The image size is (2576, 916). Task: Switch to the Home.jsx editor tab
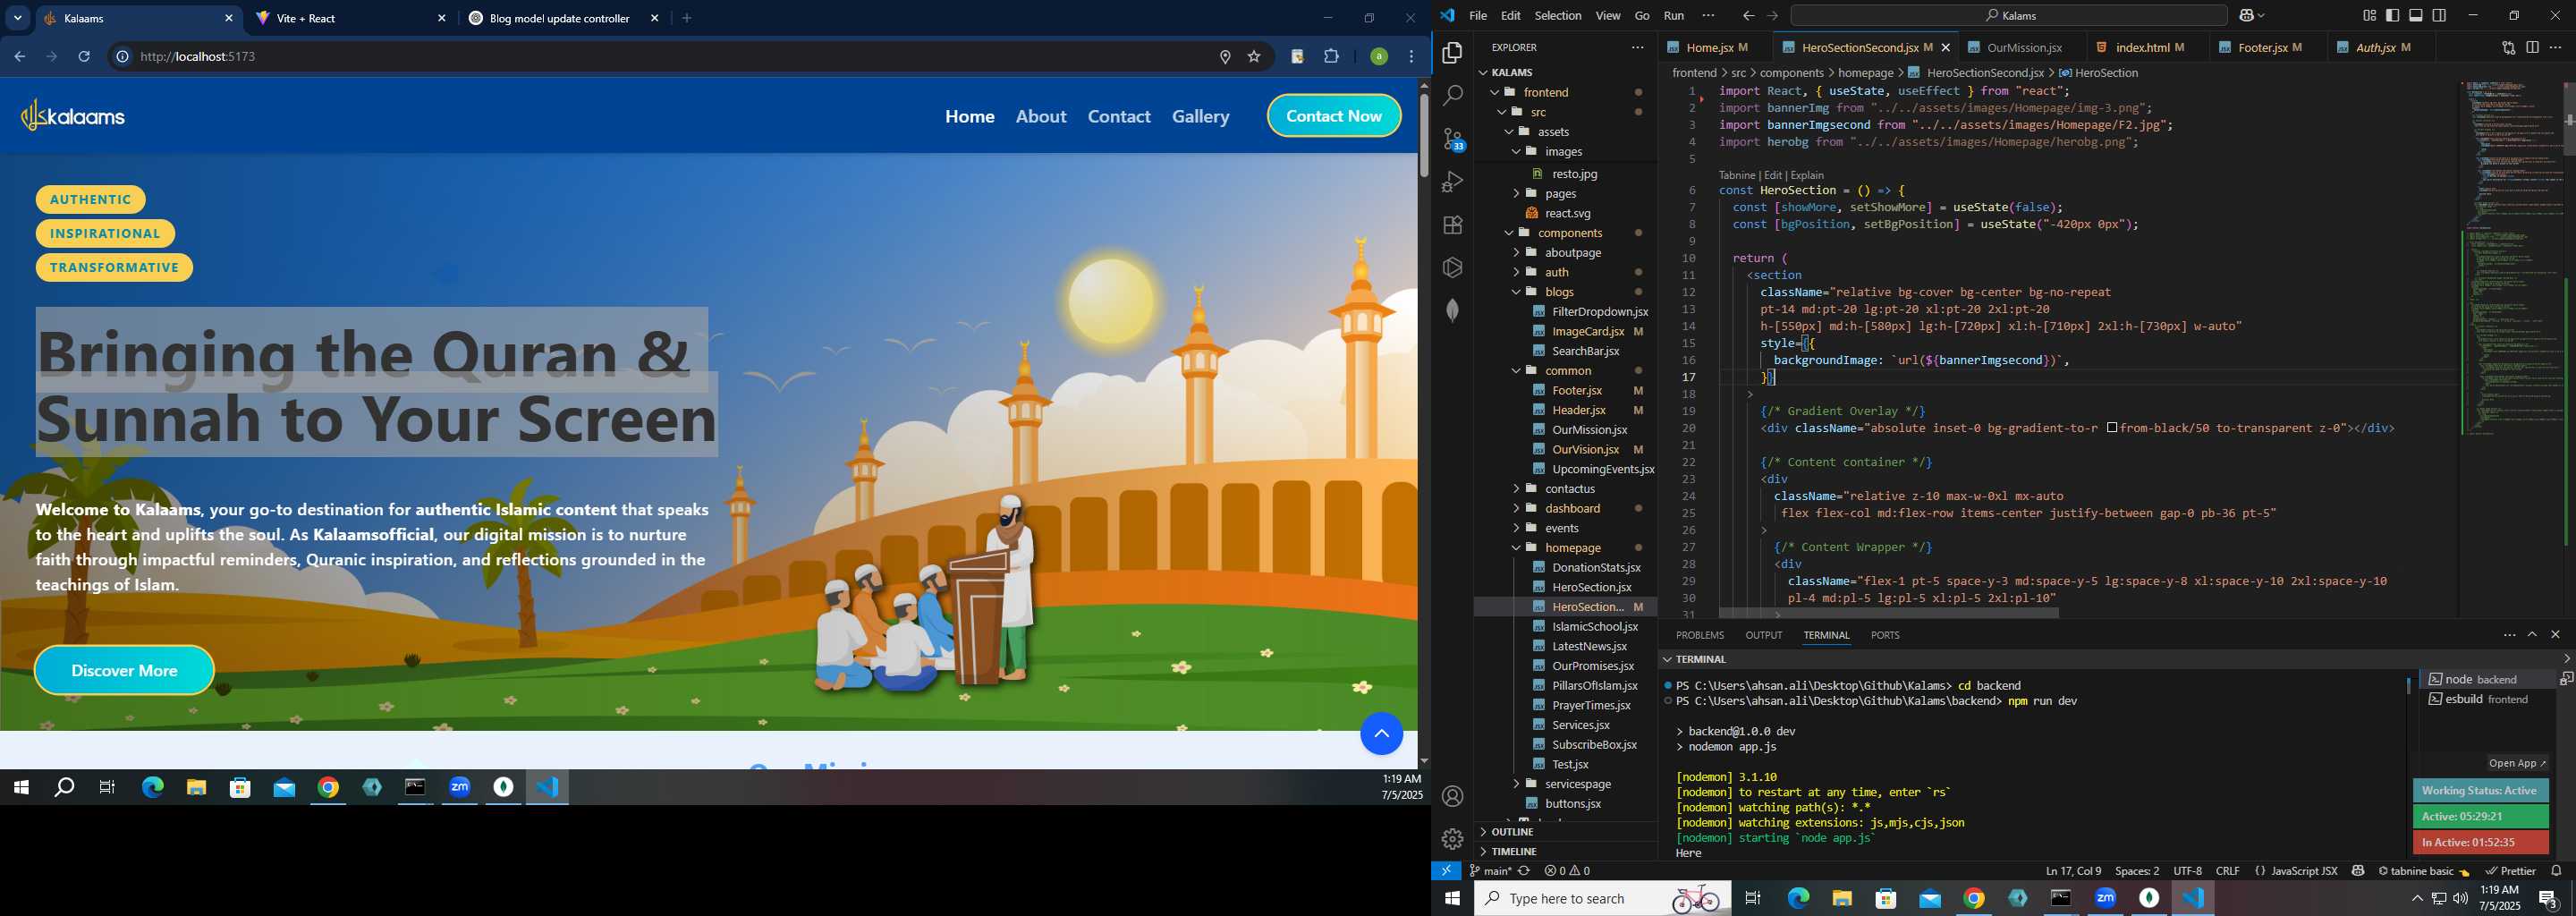click(1715, 47)
